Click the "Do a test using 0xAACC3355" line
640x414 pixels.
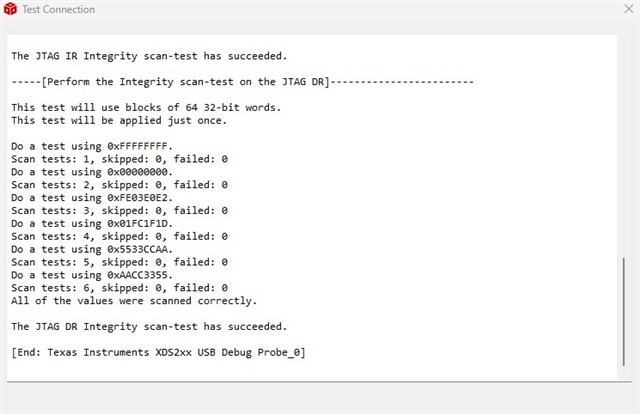[98, 275]
